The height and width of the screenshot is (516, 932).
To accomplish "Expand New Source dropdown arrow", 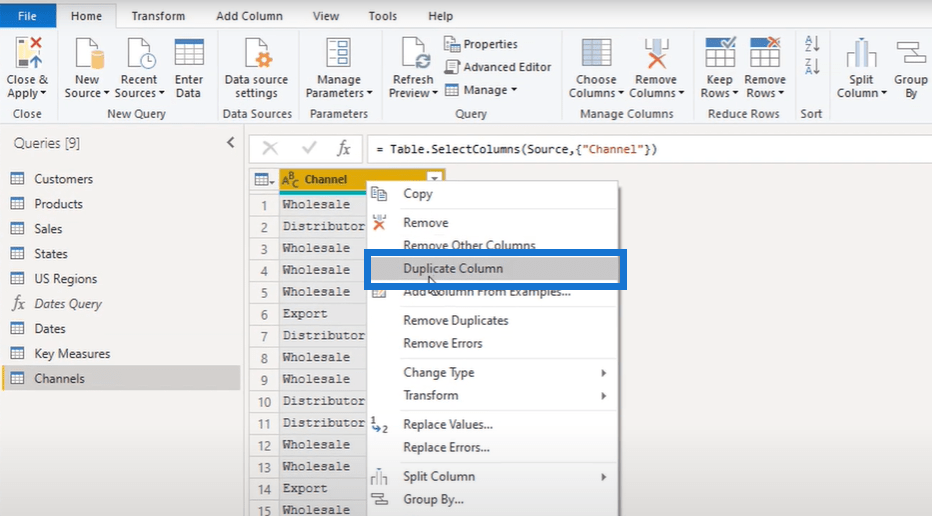I will [106, 93].
